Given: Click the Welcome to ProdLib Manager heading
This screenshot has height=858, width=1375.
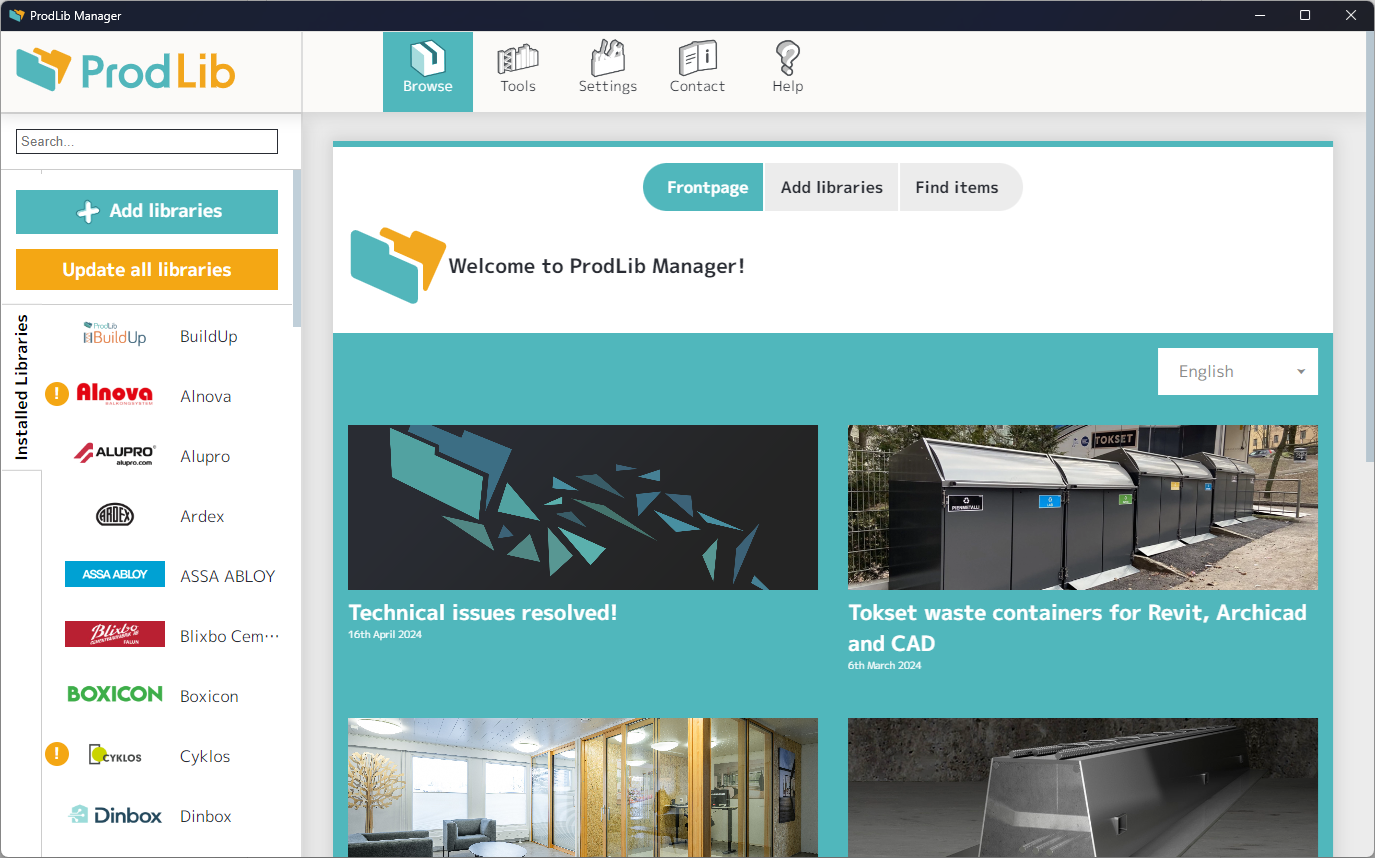Looking at the screenshot, I should click(597, 266).
